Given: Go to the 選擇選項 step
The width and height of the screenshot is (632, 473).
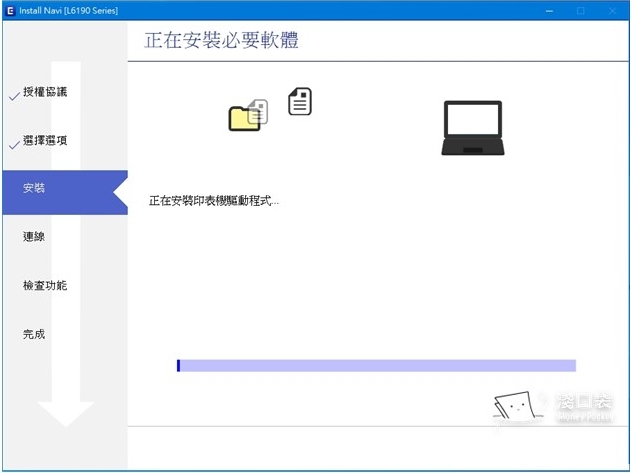Looking at the screenshot, I should coord(45,141).
